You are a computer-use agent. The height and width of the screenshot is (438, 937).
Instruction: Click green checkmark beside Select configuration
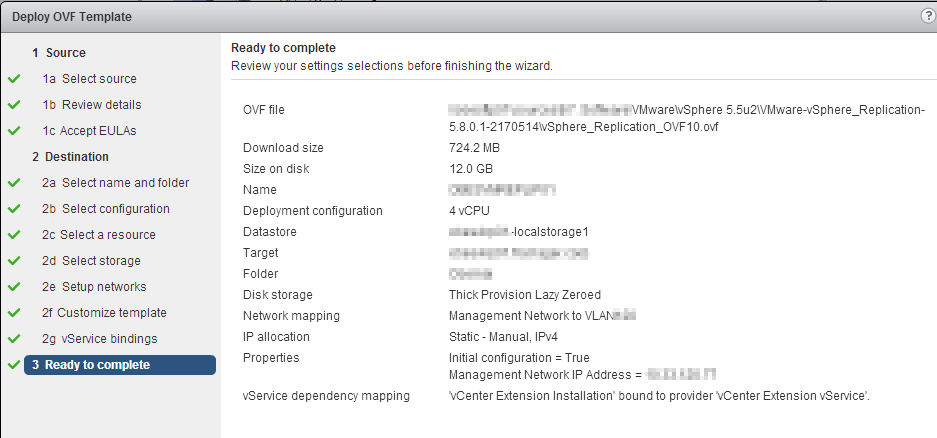pyautogui.click(x=14, y=209)
